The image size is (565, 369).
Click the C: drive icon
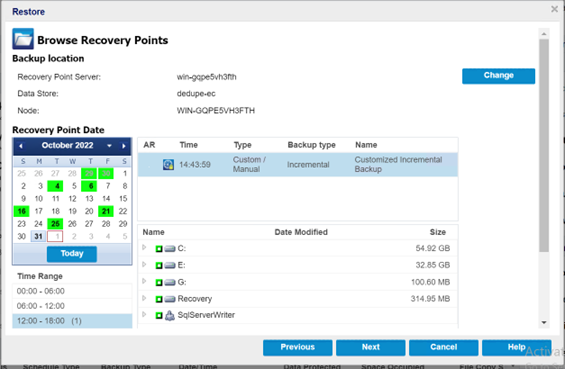click(170, 249)
